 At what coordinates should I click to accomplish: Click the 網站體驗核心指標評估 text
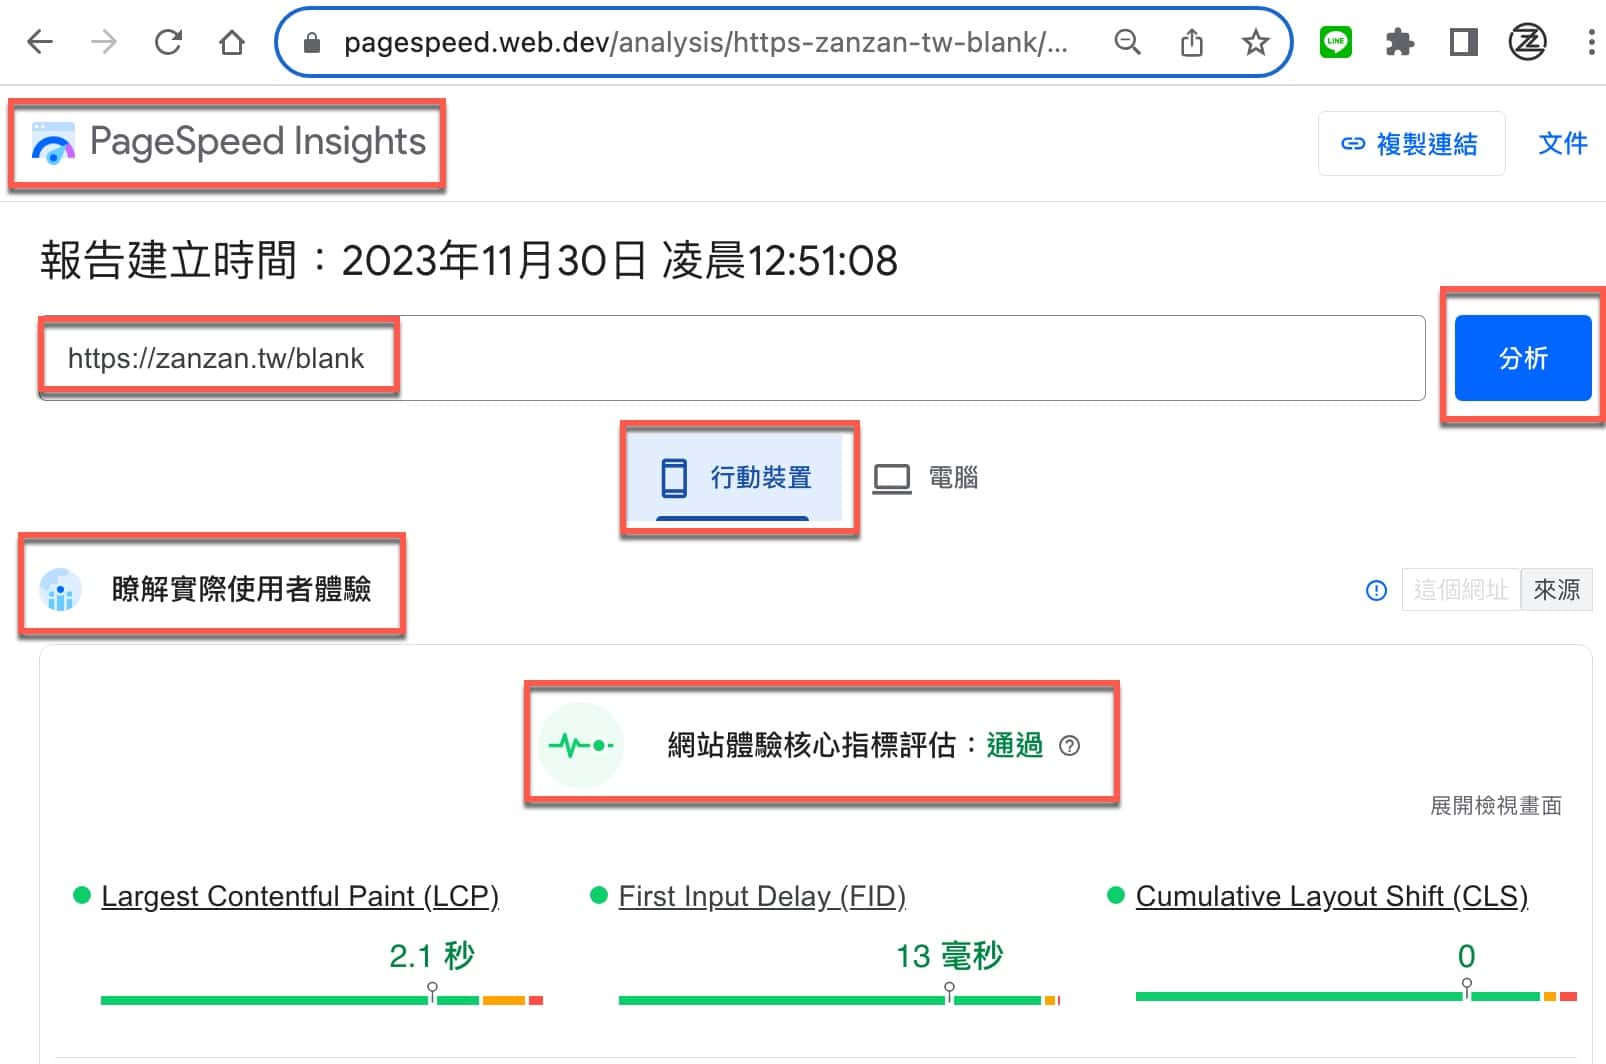[811, 745]
